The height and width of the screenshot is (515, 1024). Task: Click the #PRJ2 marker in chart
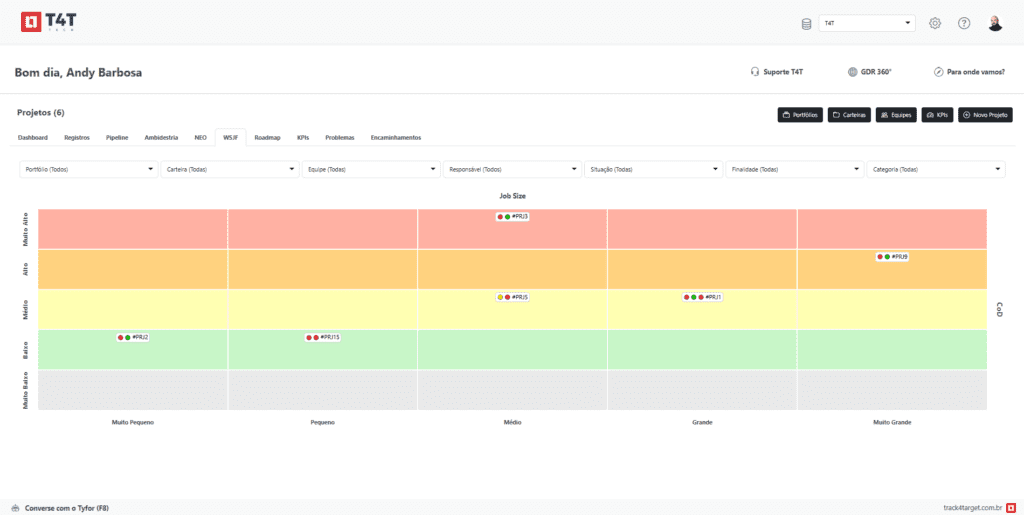(133, 338)
